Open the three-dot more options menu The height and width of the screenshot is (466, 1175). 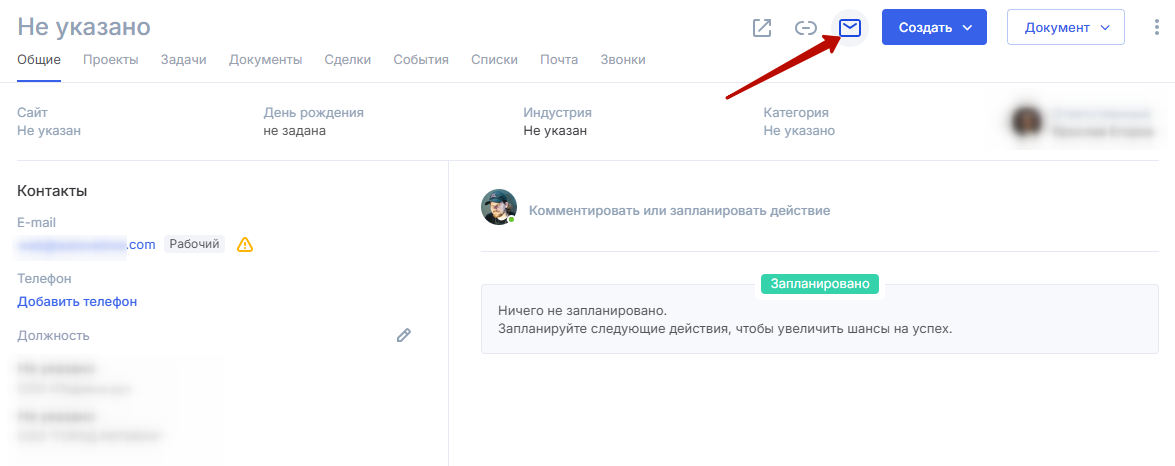click(1157, 28)
